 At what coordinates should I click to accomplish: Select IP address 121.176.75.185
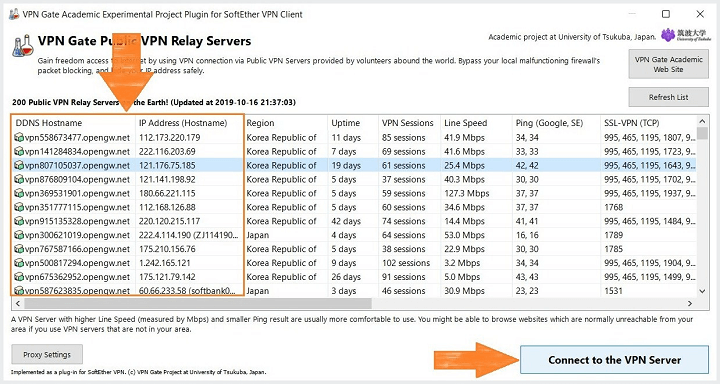[x=167, y=165]
